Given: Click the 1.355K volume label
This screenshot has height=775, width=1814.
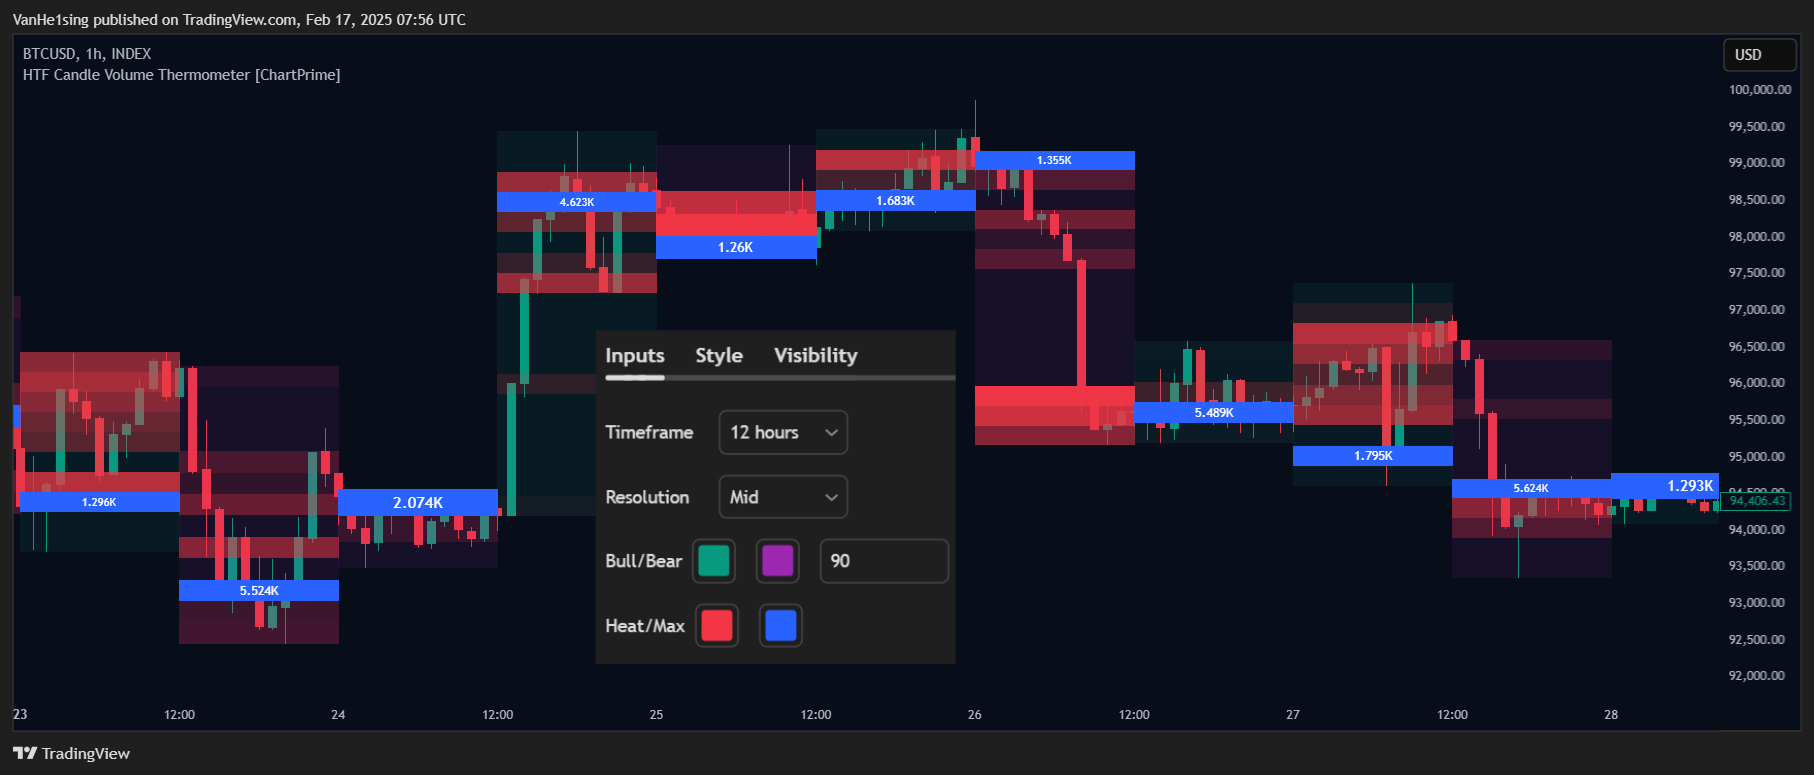Looking at the screenshot, I should [1054, 160].
